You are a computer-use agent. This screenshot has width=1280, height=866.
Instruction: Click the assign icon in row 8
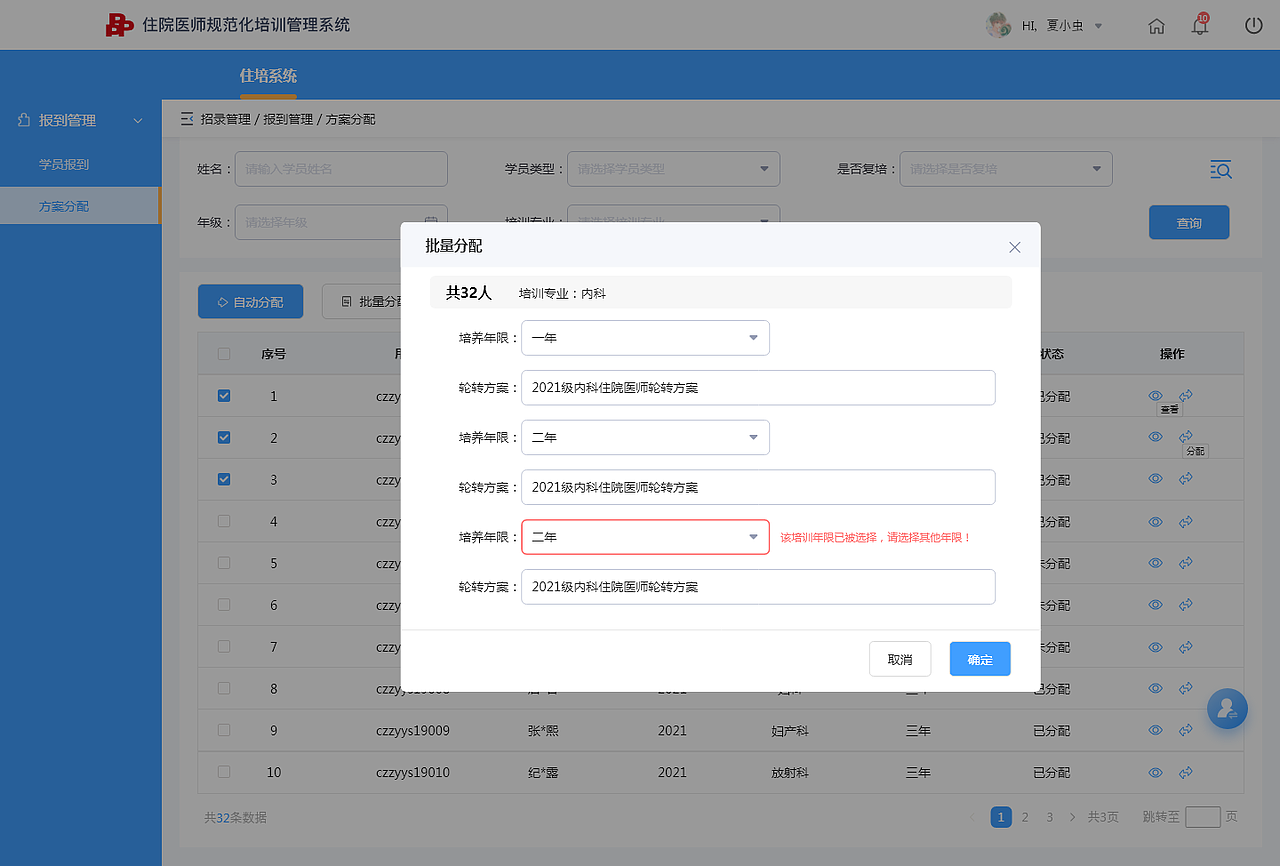pyautogui.click(x=1186, y=688)
